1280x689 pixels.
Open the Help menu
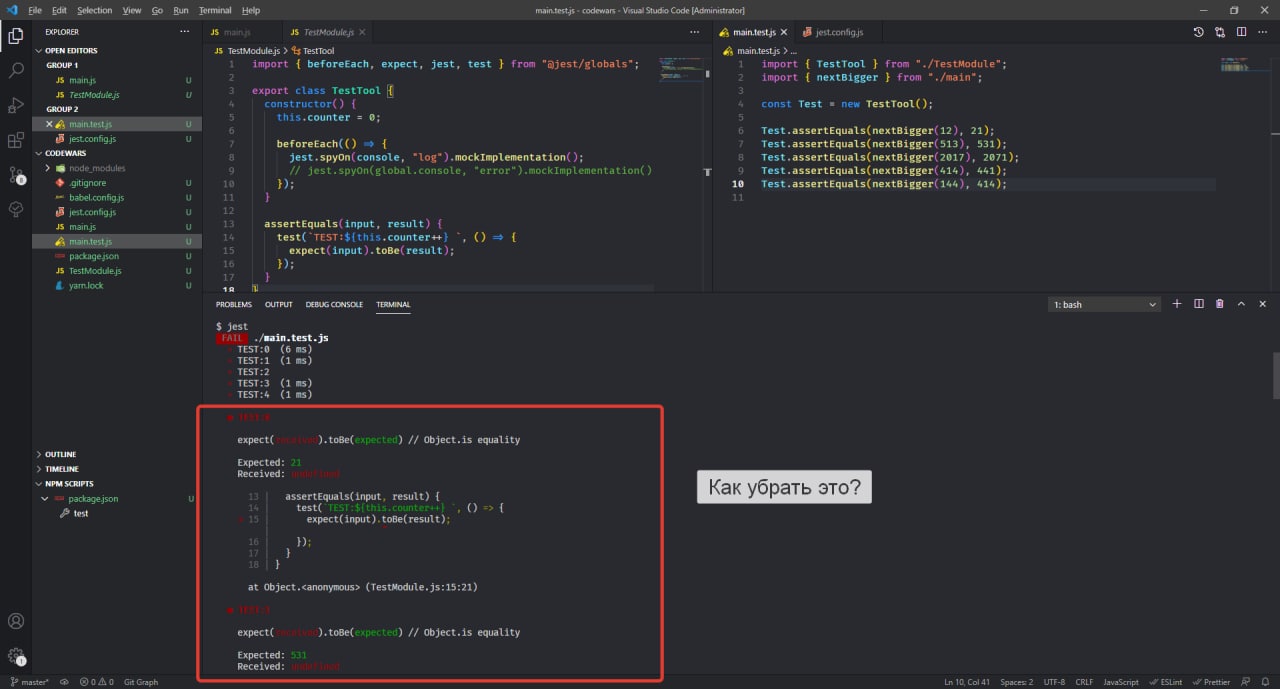[250, 10]
